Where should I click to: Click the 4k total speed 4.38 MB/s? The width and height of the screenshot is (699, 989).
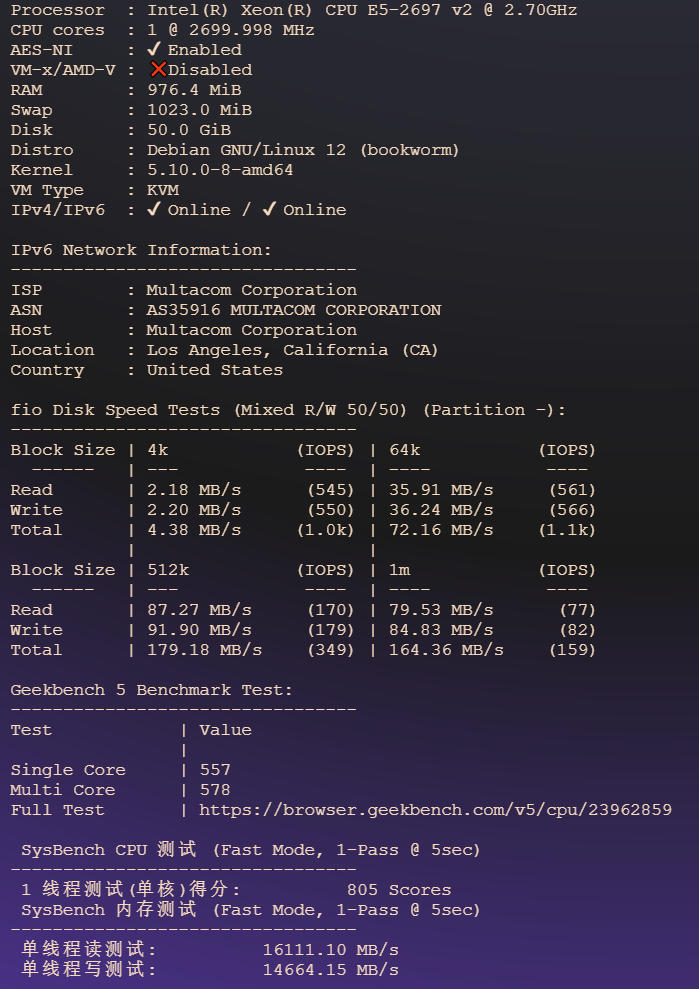[194, 530]
